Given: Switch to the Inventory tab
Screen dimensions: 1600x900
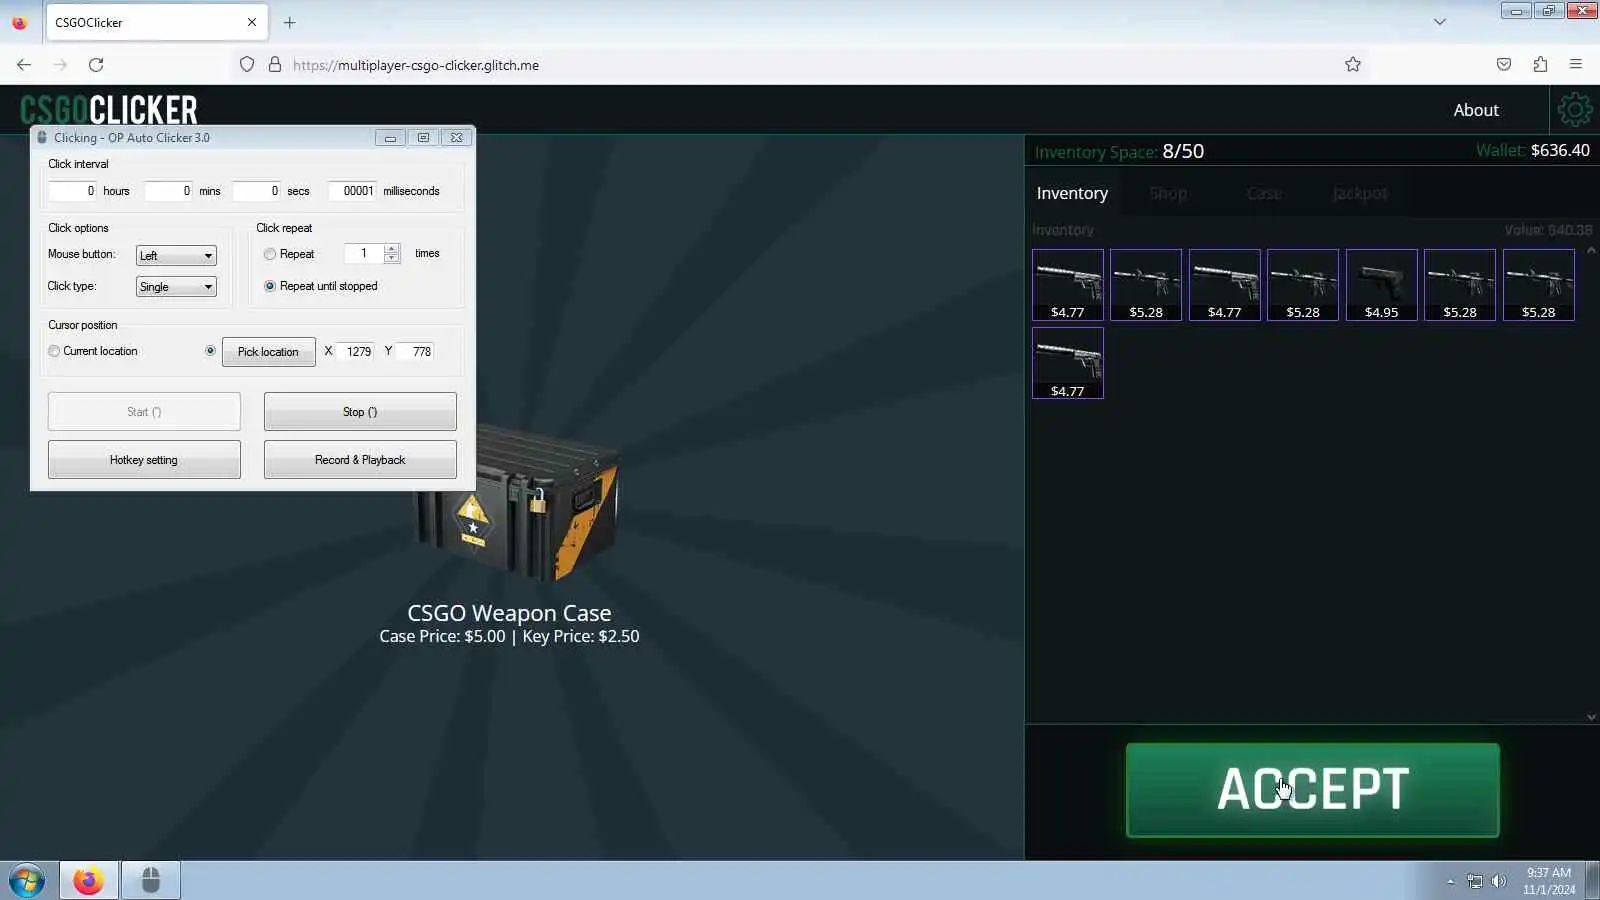Looking at the screenshot, I should [1072, 193].
